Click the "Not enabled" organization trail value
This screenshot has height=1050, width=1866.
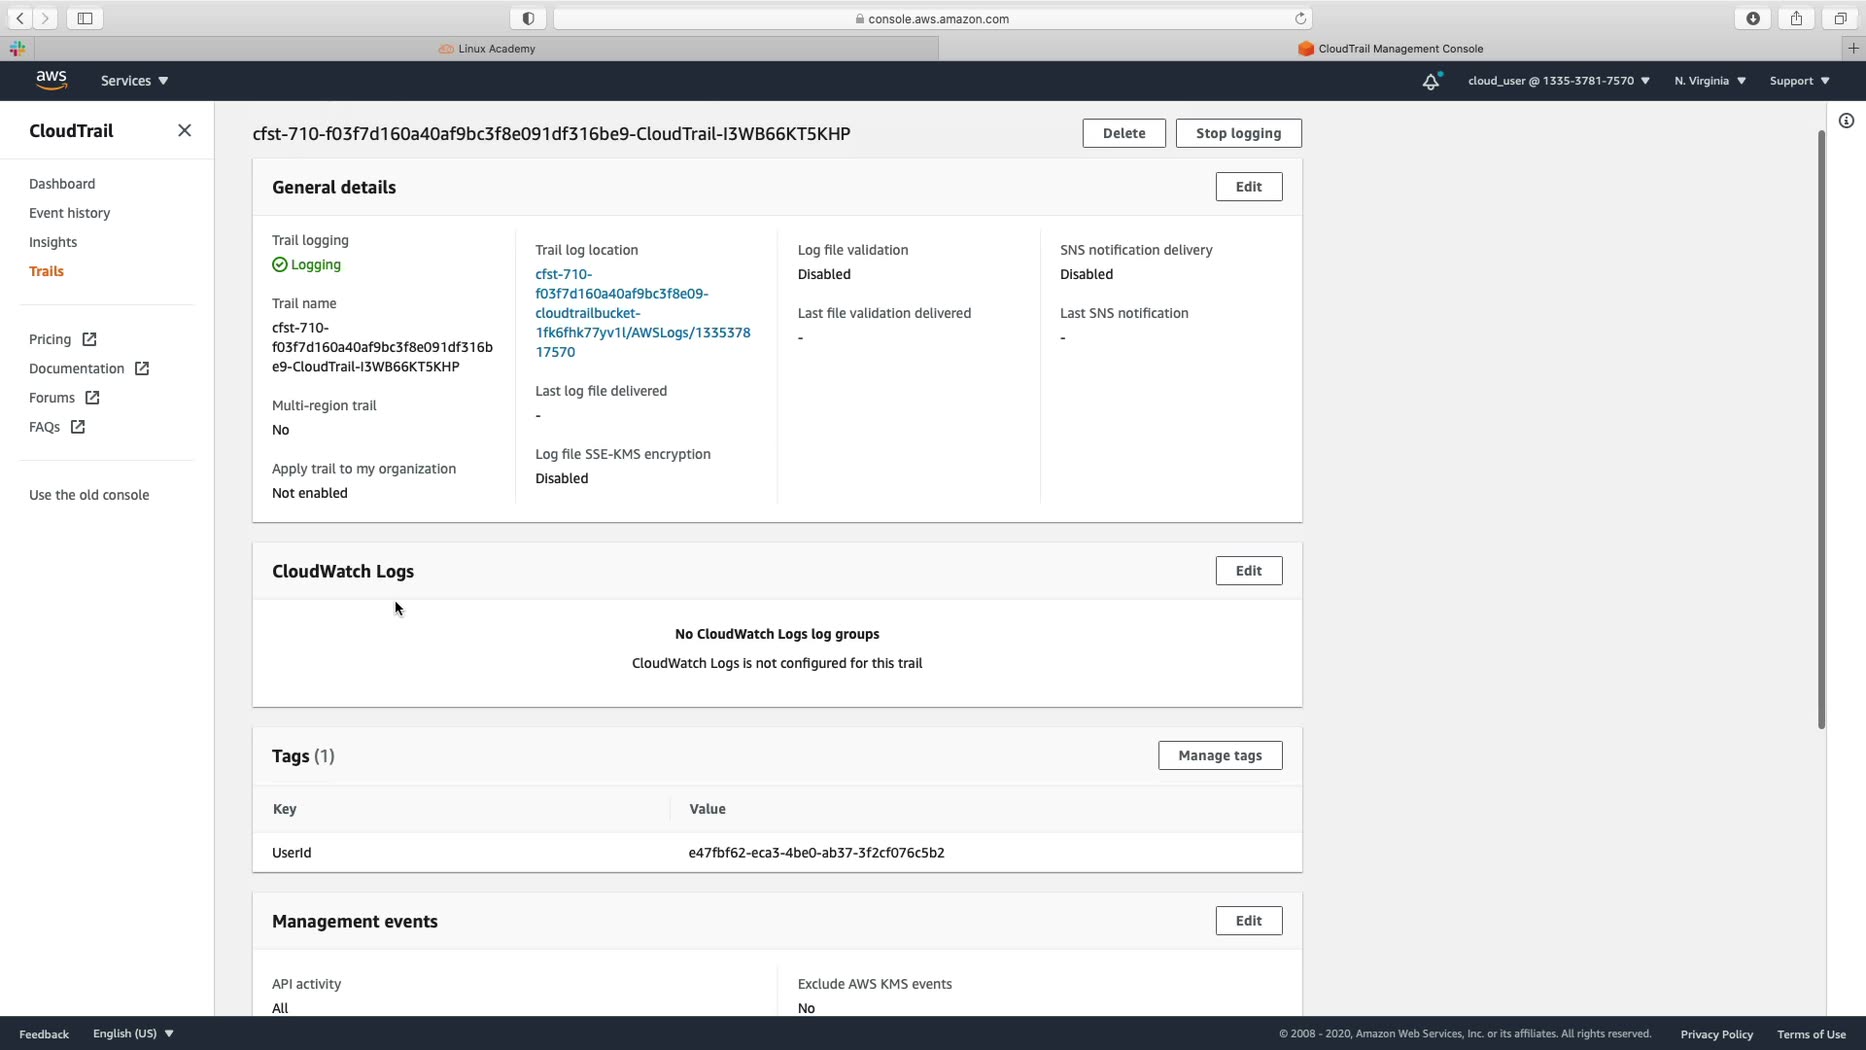point(310,493)
